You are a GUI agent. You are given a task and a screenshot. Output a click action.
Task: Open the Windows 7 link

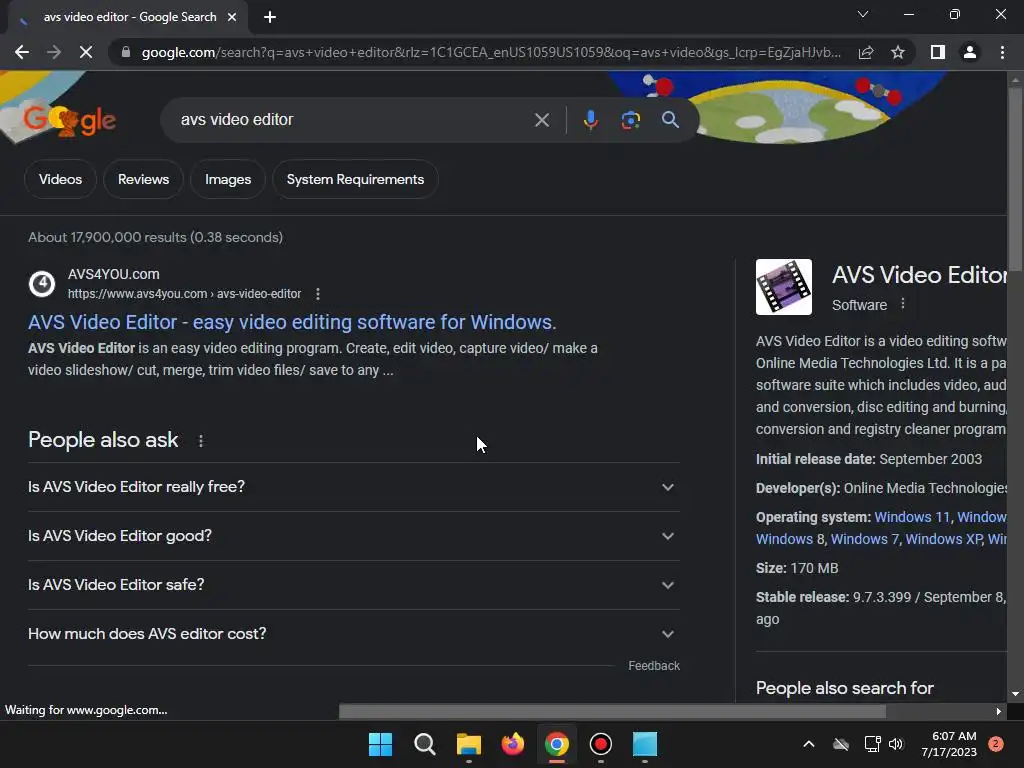click(x=864, y=539)
